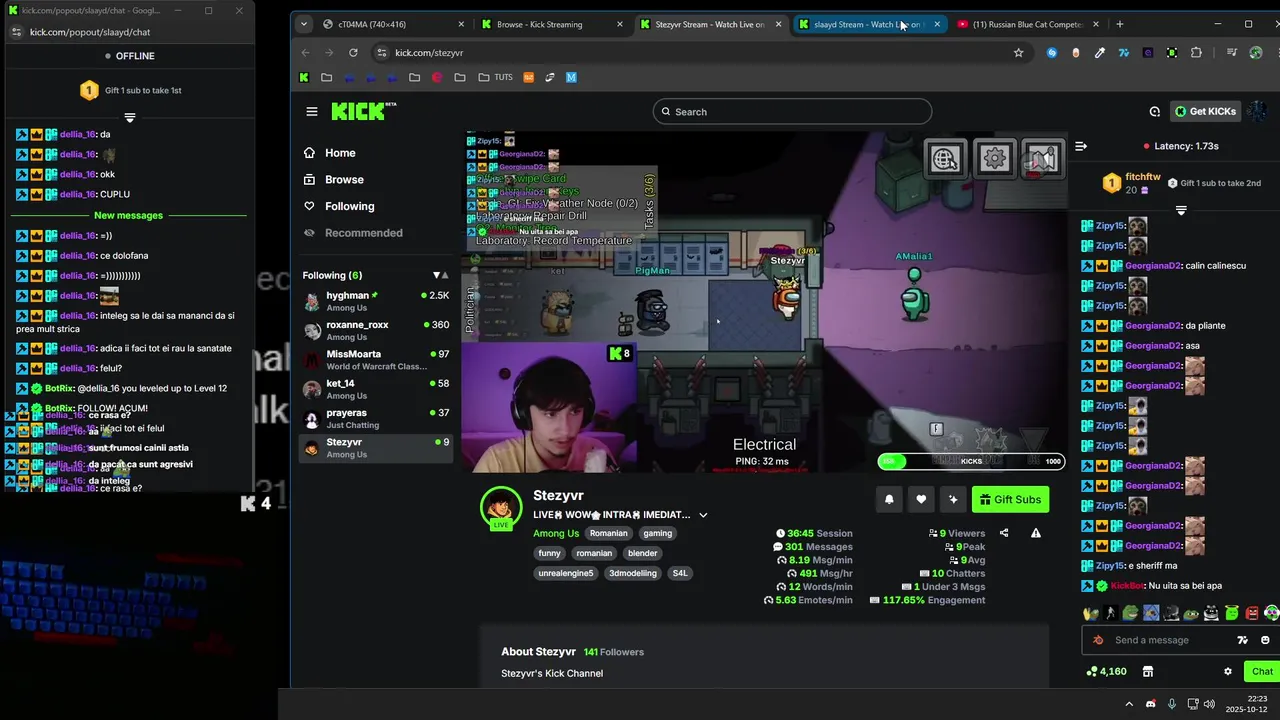
Task: Click the Kick bookmark in bookmarks bar
Action: click(x=304, y=77)
